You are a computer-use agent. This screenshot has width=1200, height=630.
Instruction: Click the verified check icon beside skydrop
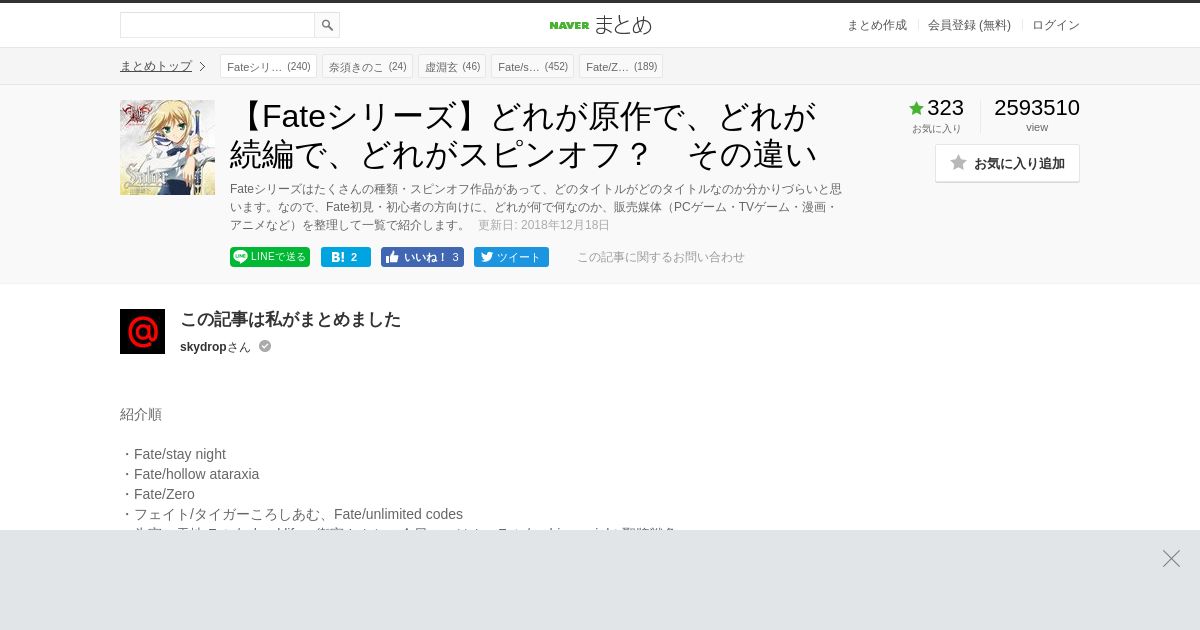tap(265, 346)
